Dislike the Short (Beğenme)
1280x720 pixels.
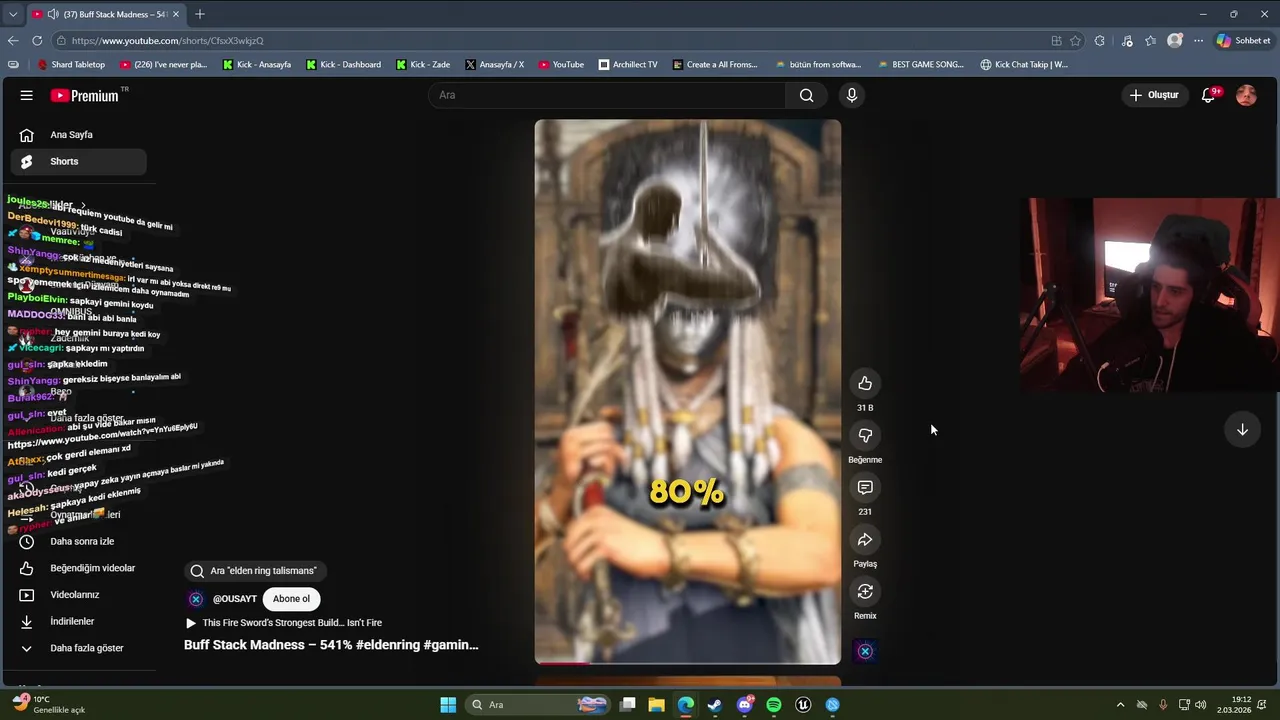[865, 435]
